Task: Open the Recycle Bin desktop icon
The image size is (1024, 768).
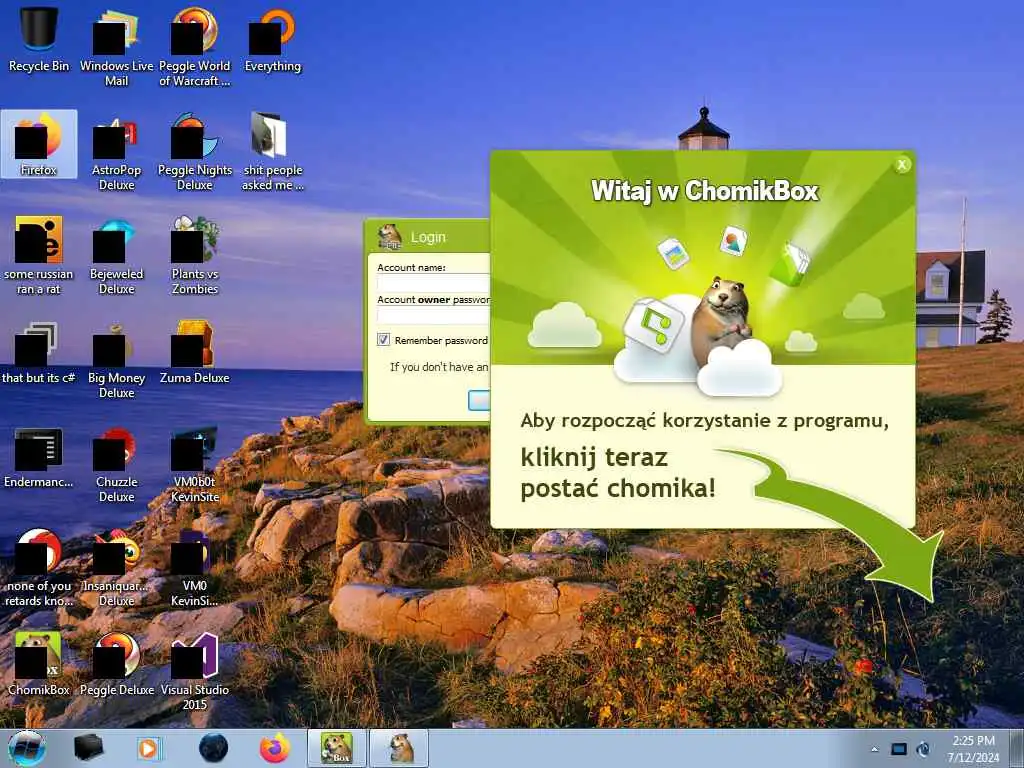Action: tap(39, 38)
